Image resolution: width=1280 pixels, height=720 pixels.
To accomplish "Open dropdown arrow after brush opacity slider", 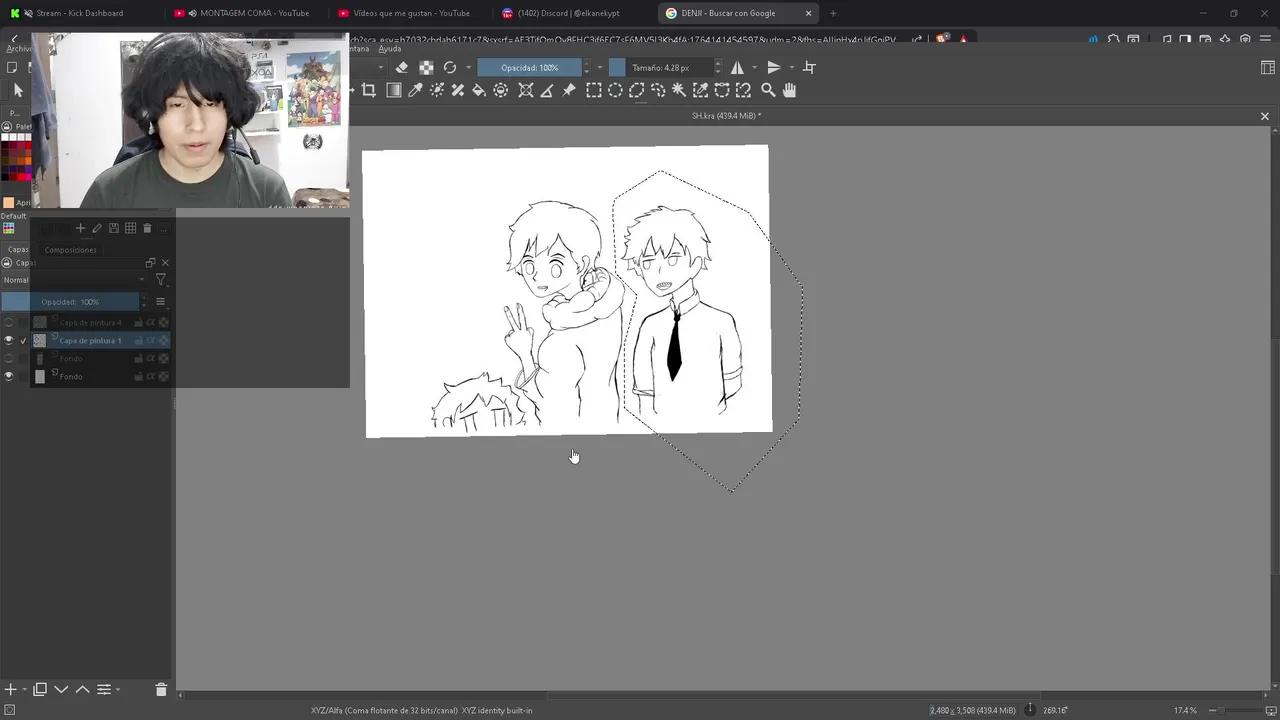I will point(599,68).
